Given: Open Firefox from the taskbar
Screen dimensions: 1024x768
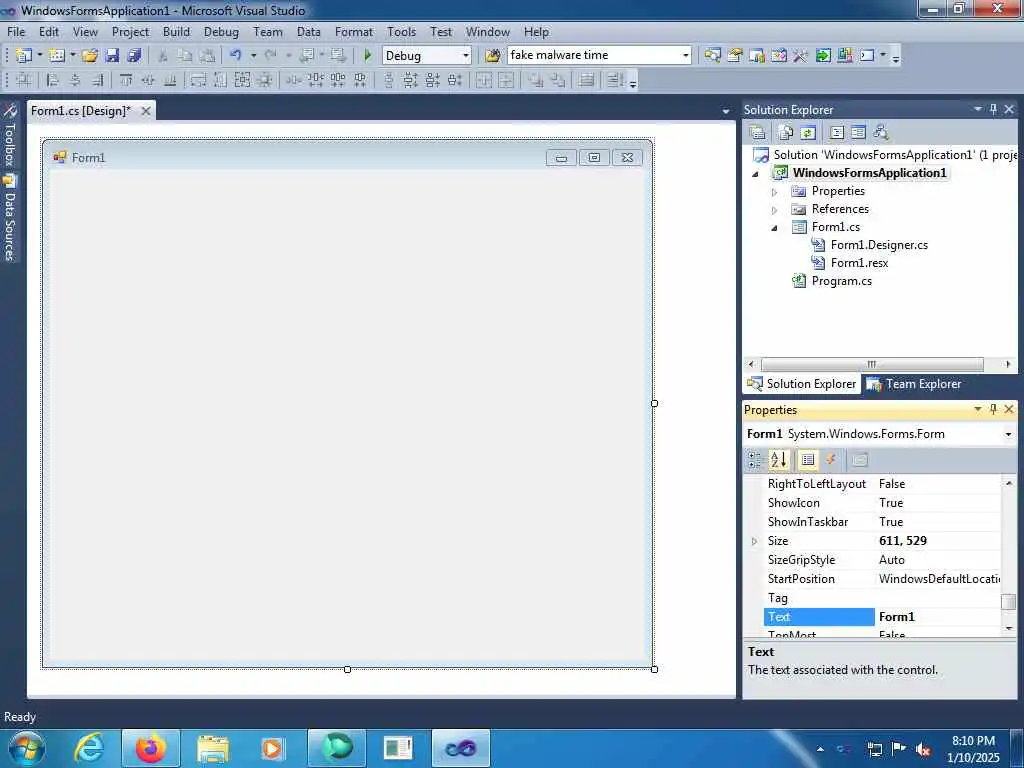Looking at the screenshot, I should click(151, 748).
